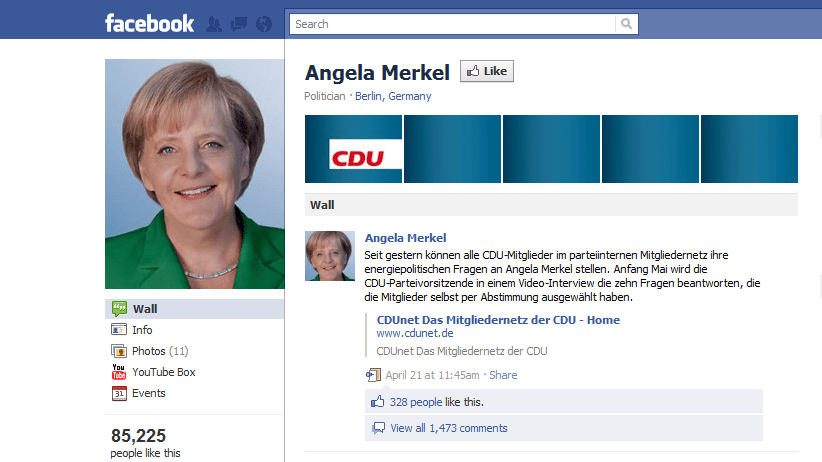Click the comment bubble icon beside View all
The width and height of the screenshot is (822, 462).
click(x=378, y=428)
